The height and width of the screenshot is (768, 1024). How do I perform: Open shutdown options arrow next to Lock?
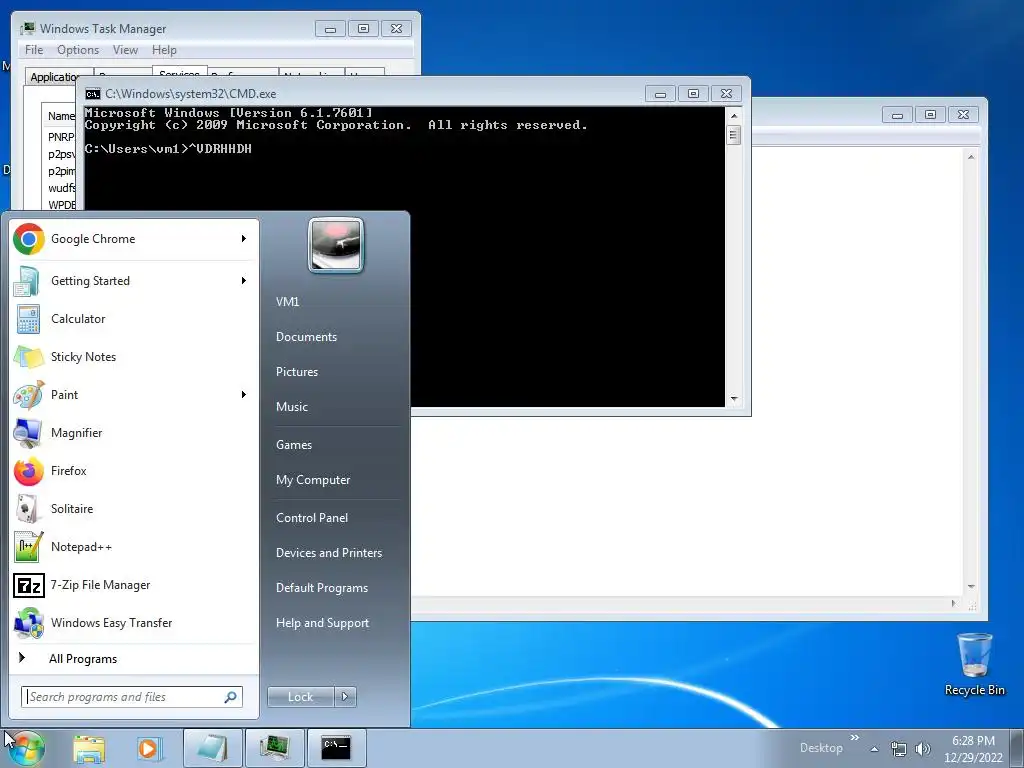(345, 697)
